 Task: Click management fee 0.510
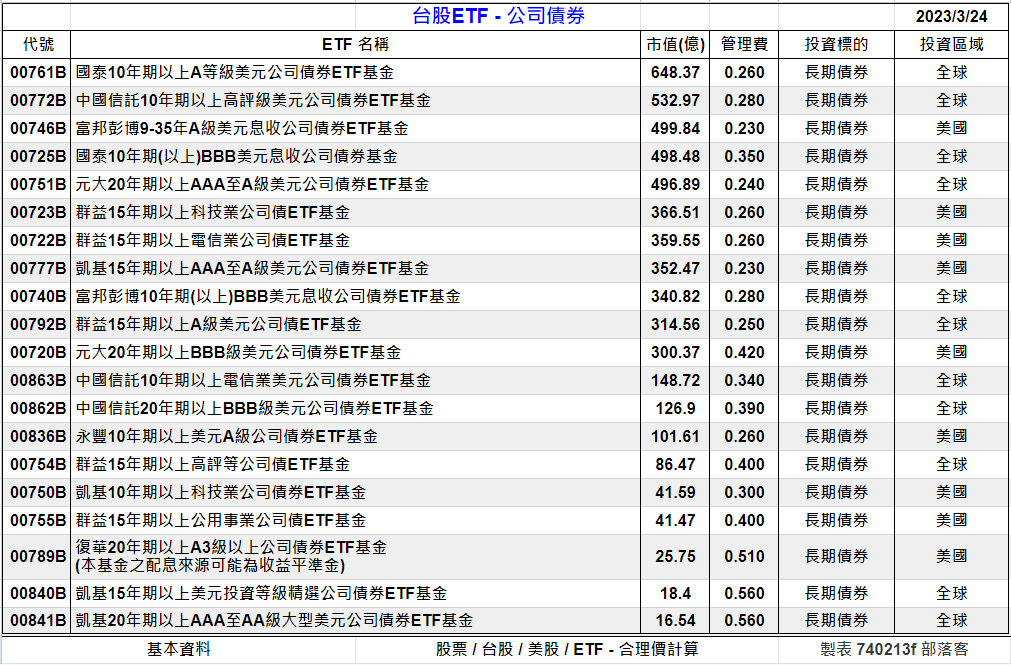click(744, 557)
